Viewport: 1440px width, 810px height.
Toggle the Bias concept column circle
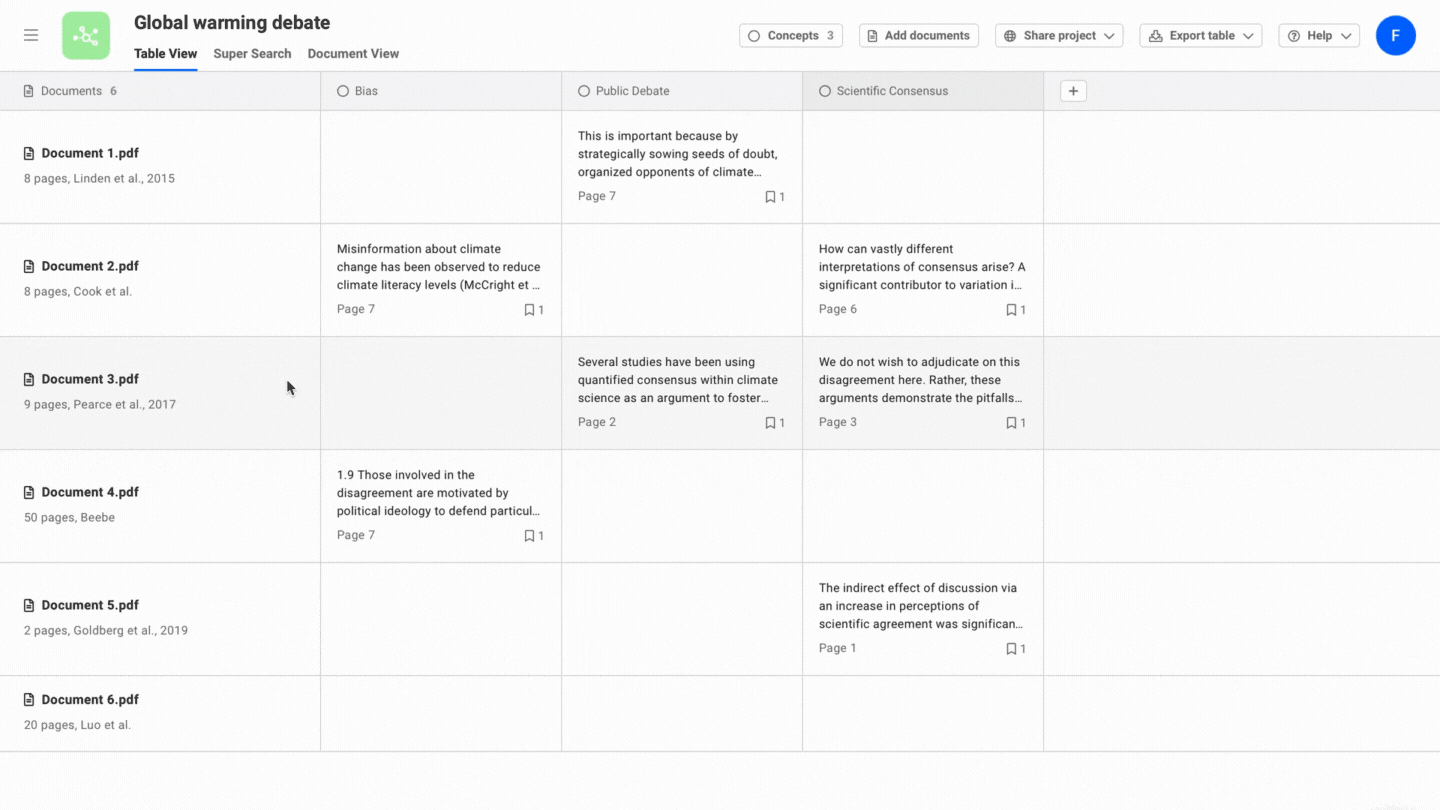point(343,91)
